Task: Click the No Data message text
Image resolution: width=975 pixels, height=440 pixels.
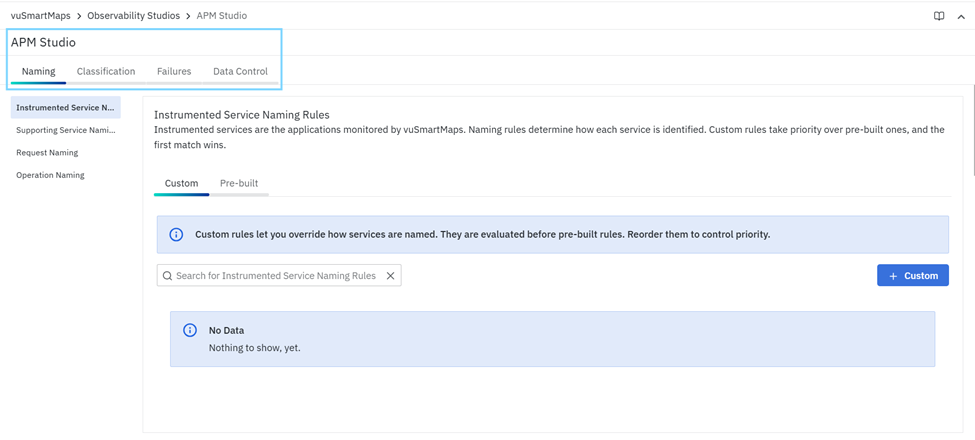Action: coord(226,331)
